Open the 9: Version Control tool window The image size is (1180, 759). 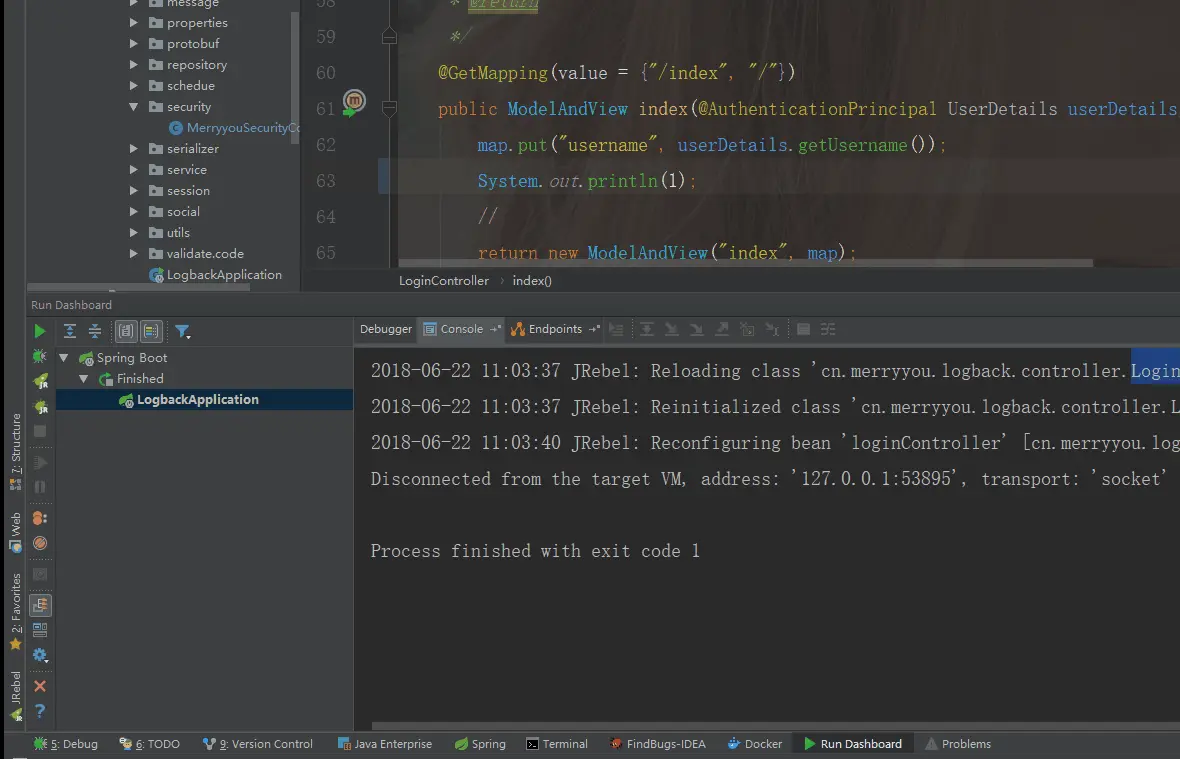[257, 744]
